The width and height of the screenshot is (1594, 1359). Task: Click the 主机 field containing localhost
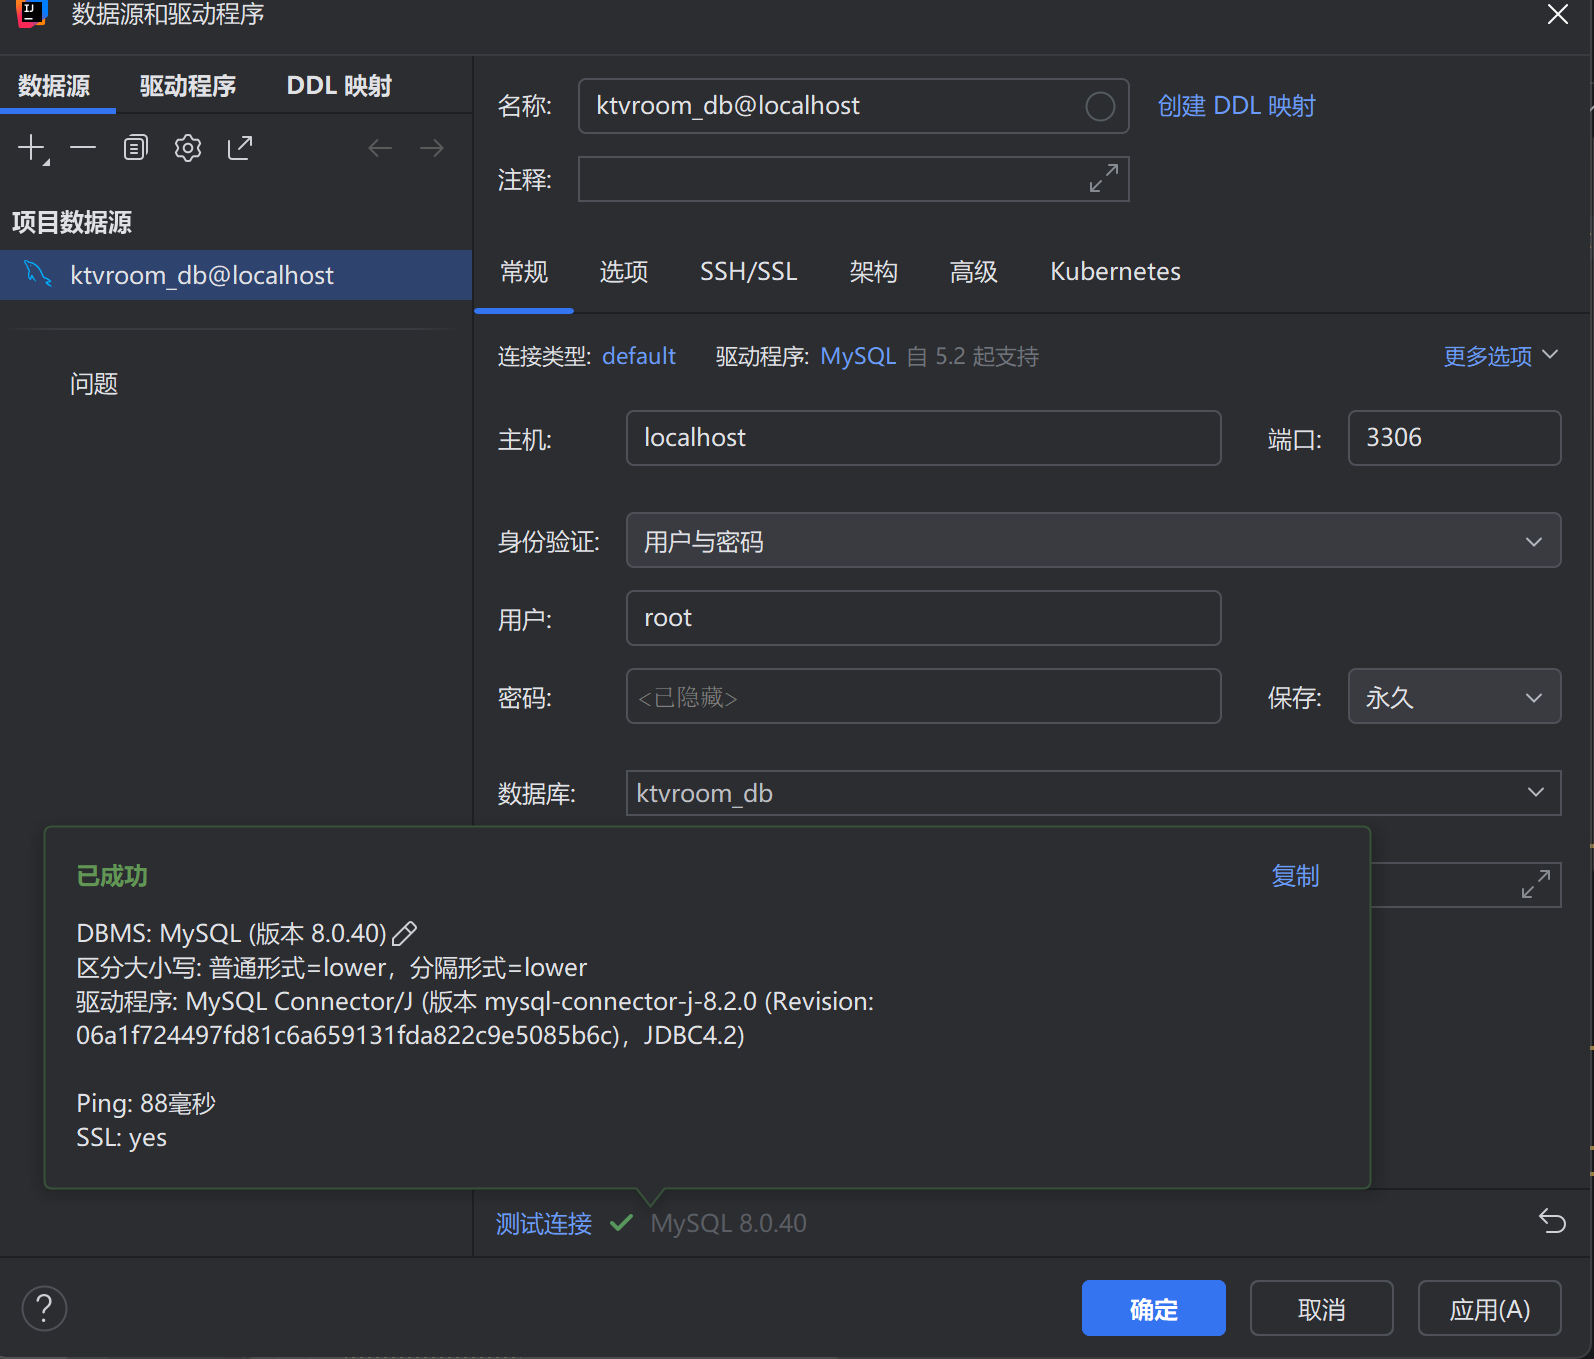click(923, 438)
